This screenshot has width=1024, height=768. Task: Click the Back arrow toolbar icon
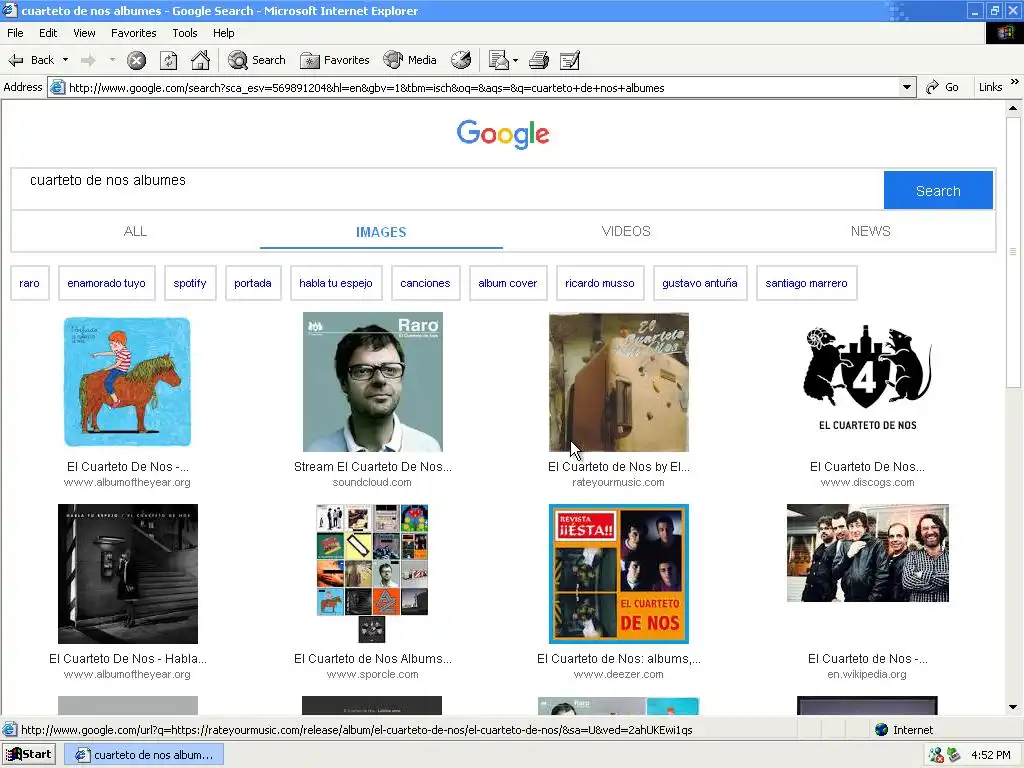click(x=16, y=61)
